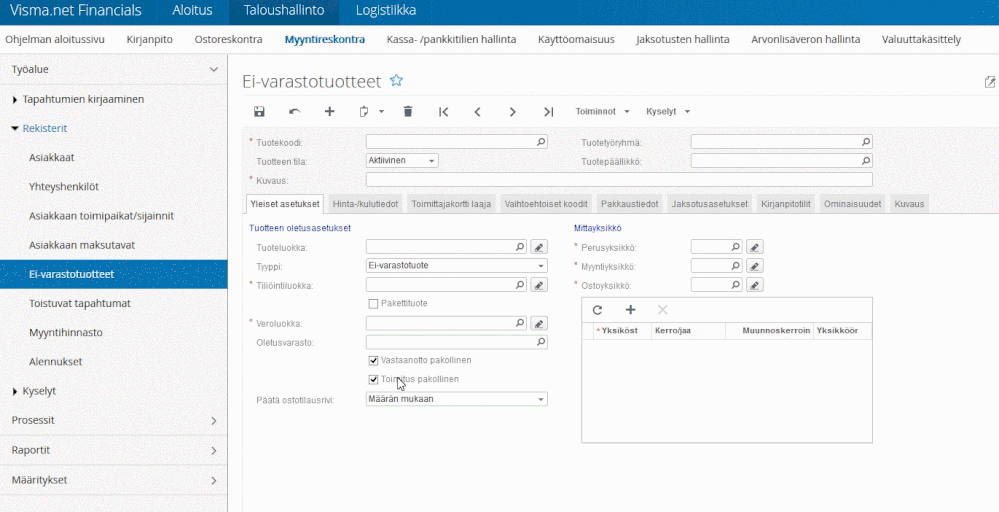Refresh the unit conversion table
The height and width of the screenshot is (512, 999).
pyautogui.click(x=598, y=311)
